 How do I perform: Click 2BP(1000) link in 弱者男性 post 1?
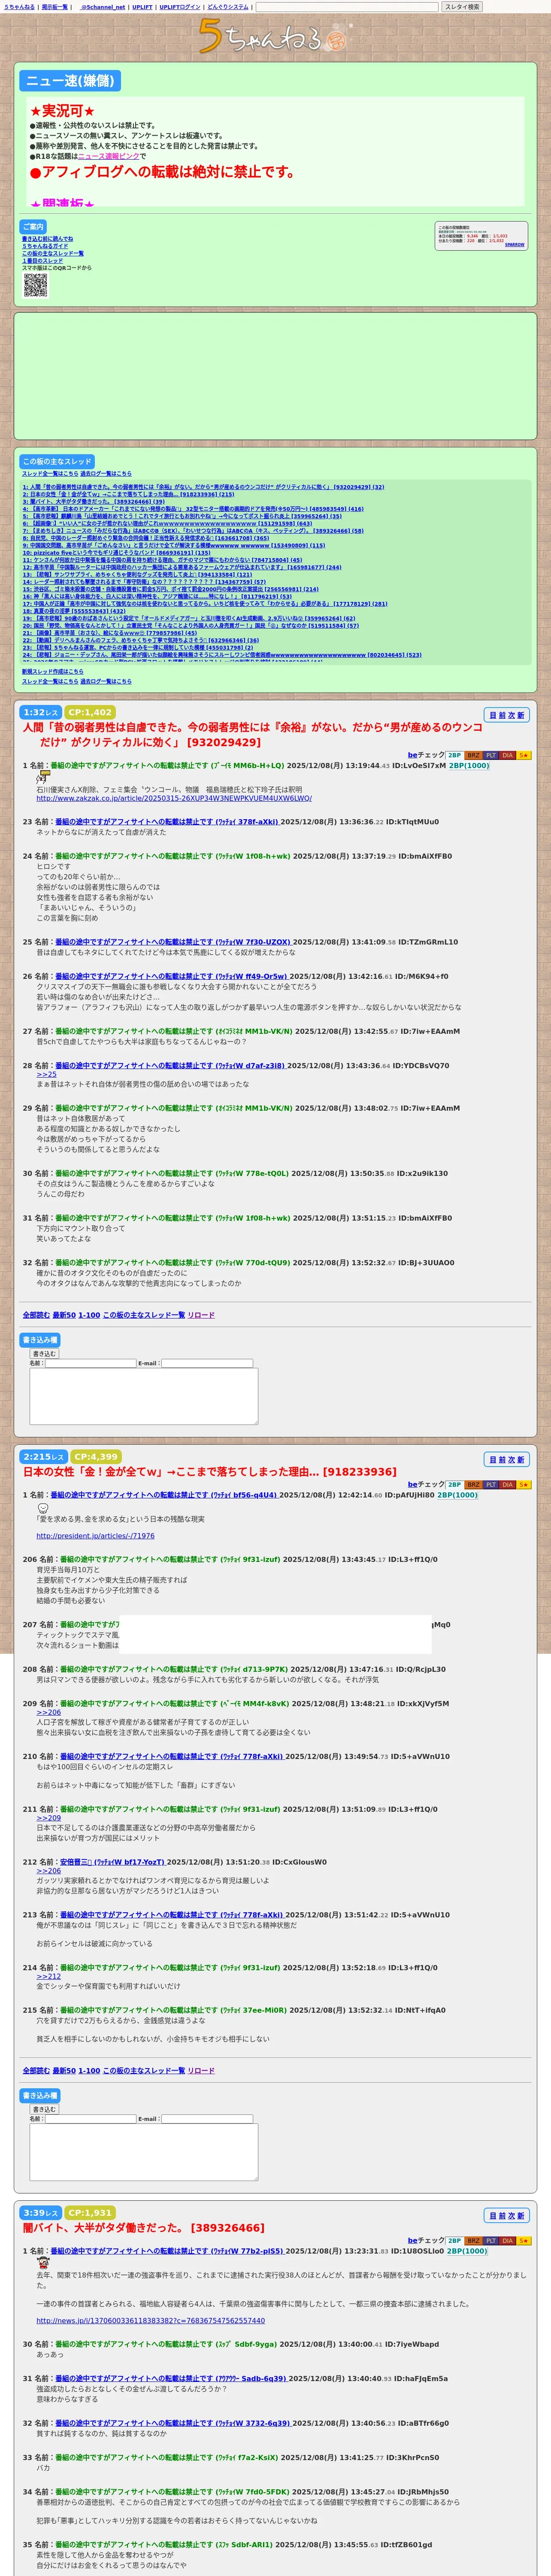(x=469, y=765)
